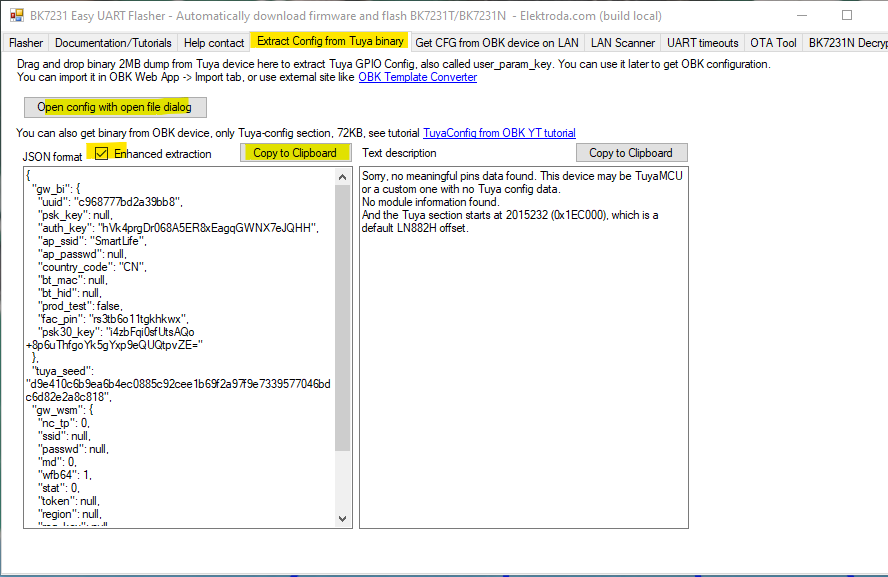Click the JSON scrollbar up arrow

[342, 177]
